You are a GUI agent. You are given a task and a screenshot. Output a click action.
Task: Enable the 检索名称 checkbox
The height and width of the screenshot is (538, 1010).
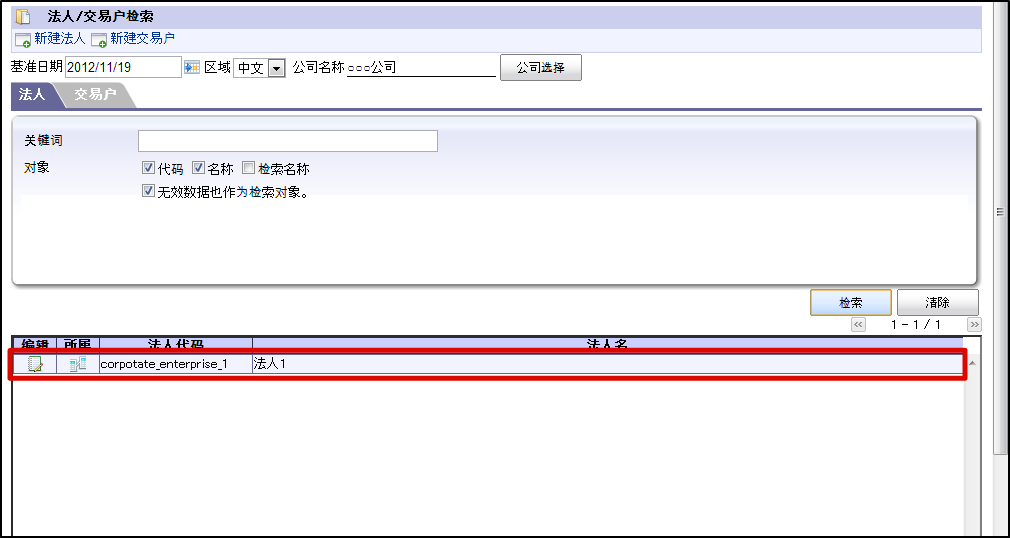click(249, 168)
